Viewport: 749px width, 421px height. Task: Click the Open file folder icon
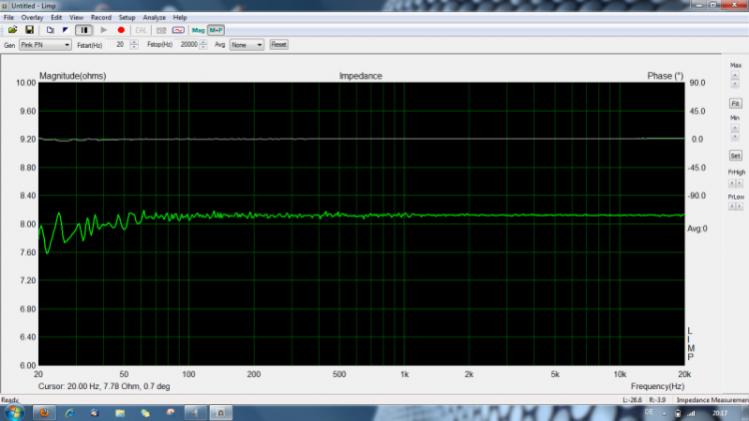tap(13, 30)
